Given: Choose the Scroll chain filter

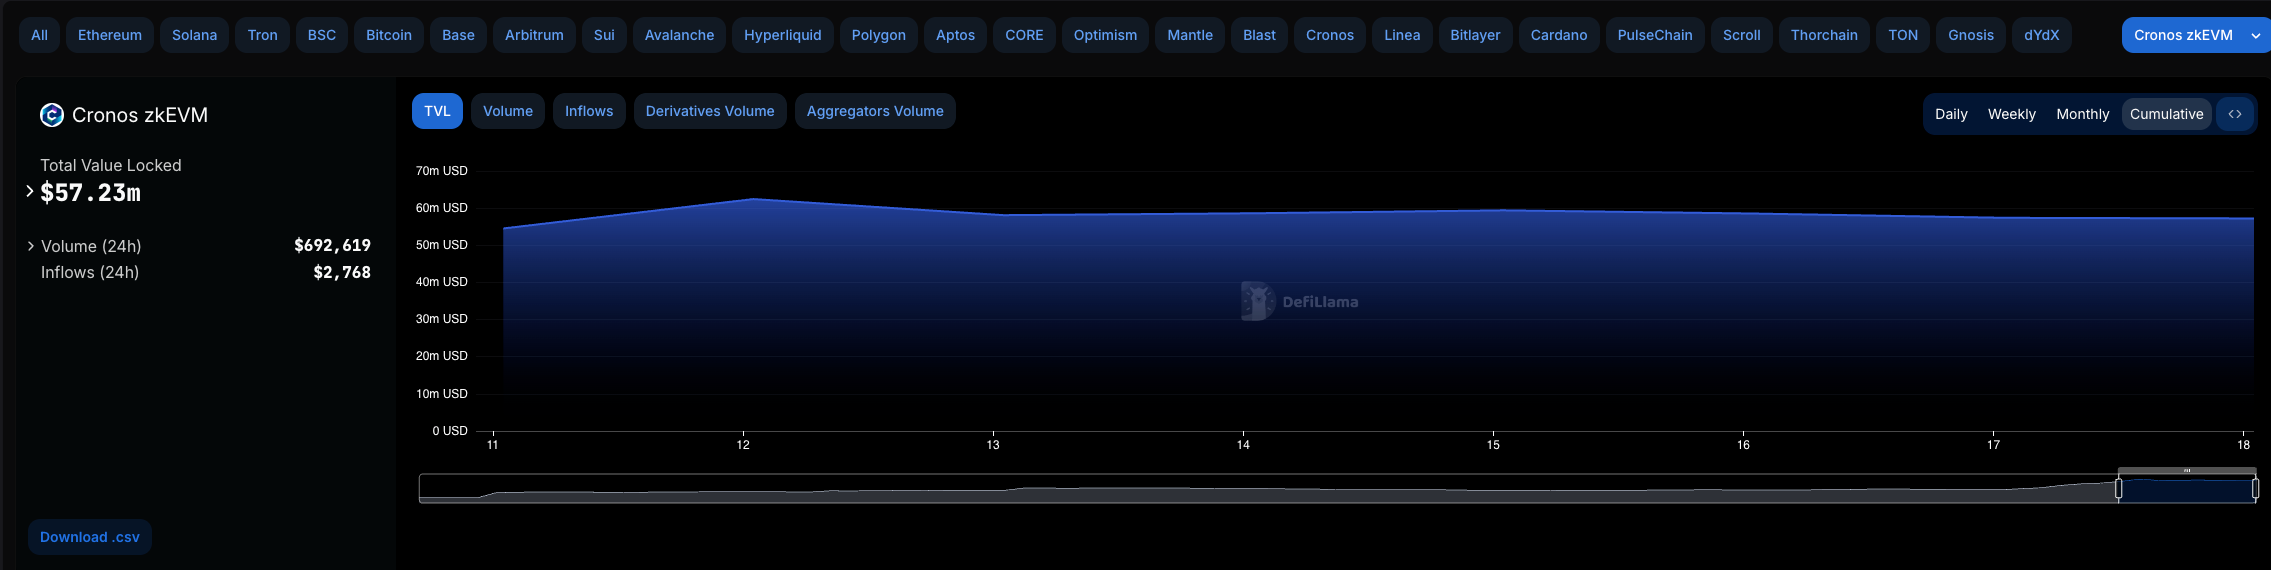Looking at the screenshot, I should pos(1741,35).
